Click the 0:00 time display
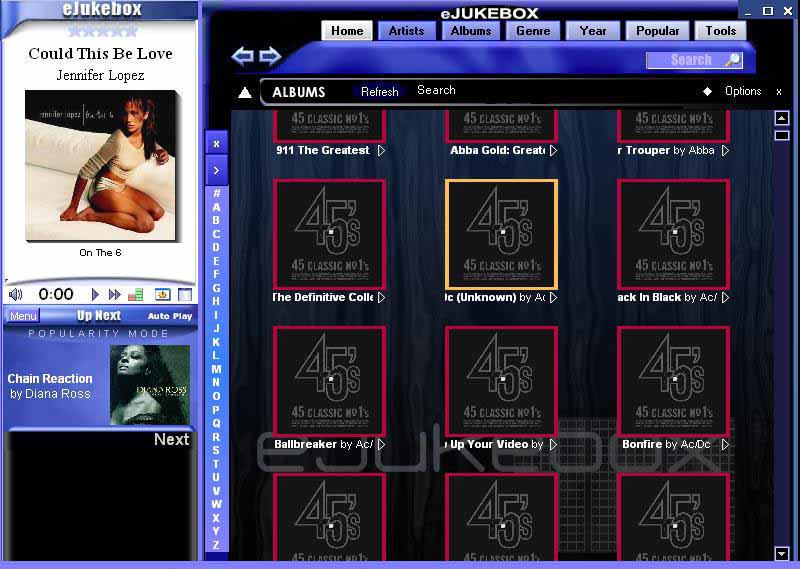This screenshot has height=569, width=800. (56, 294)
